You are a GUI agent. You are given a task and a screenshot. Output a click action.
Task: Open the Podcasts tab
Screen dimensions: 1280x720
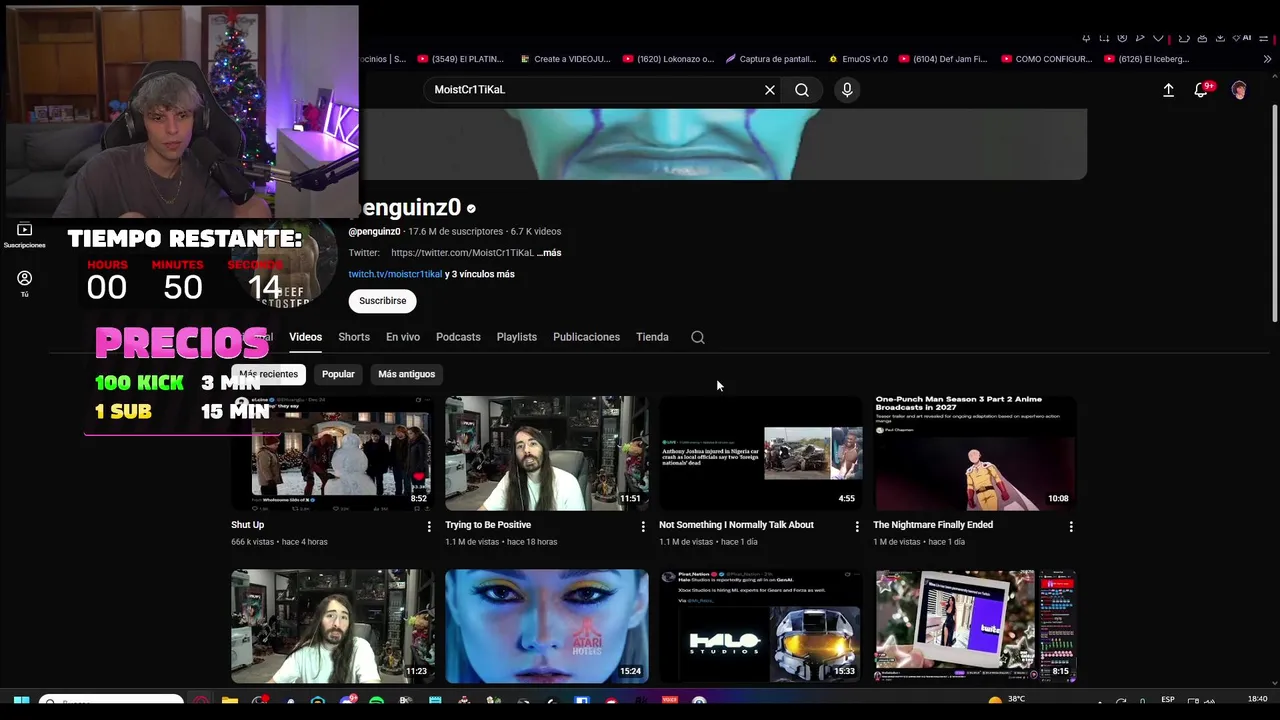[x=458, y=337]
